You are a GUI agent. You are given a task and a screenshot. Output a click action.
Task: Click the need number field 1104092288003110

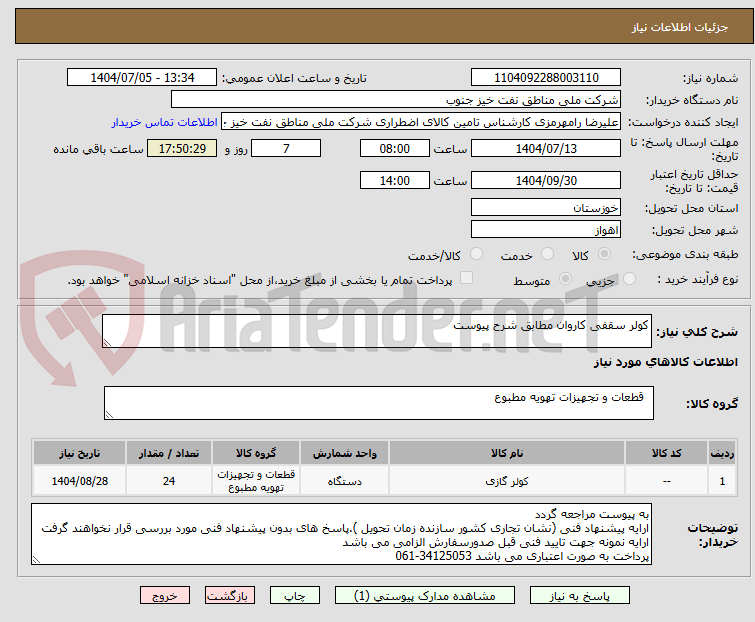(546, 78)
